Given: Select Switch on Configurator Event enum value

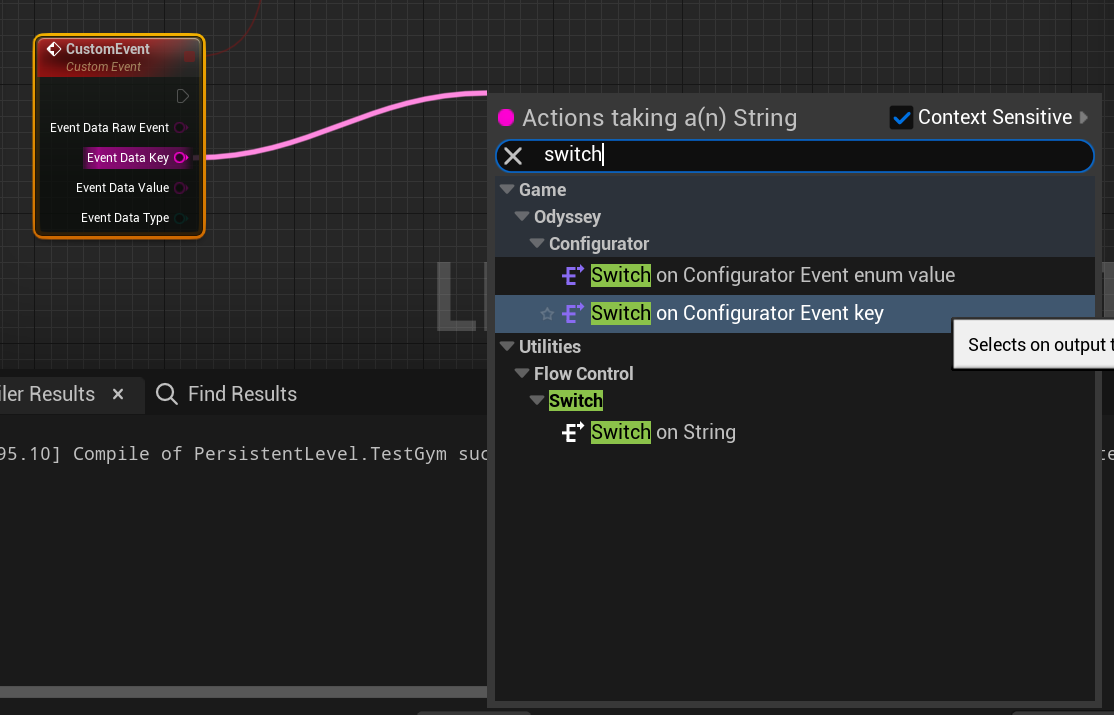Looking at the screenshot, I should coord(772,275).
